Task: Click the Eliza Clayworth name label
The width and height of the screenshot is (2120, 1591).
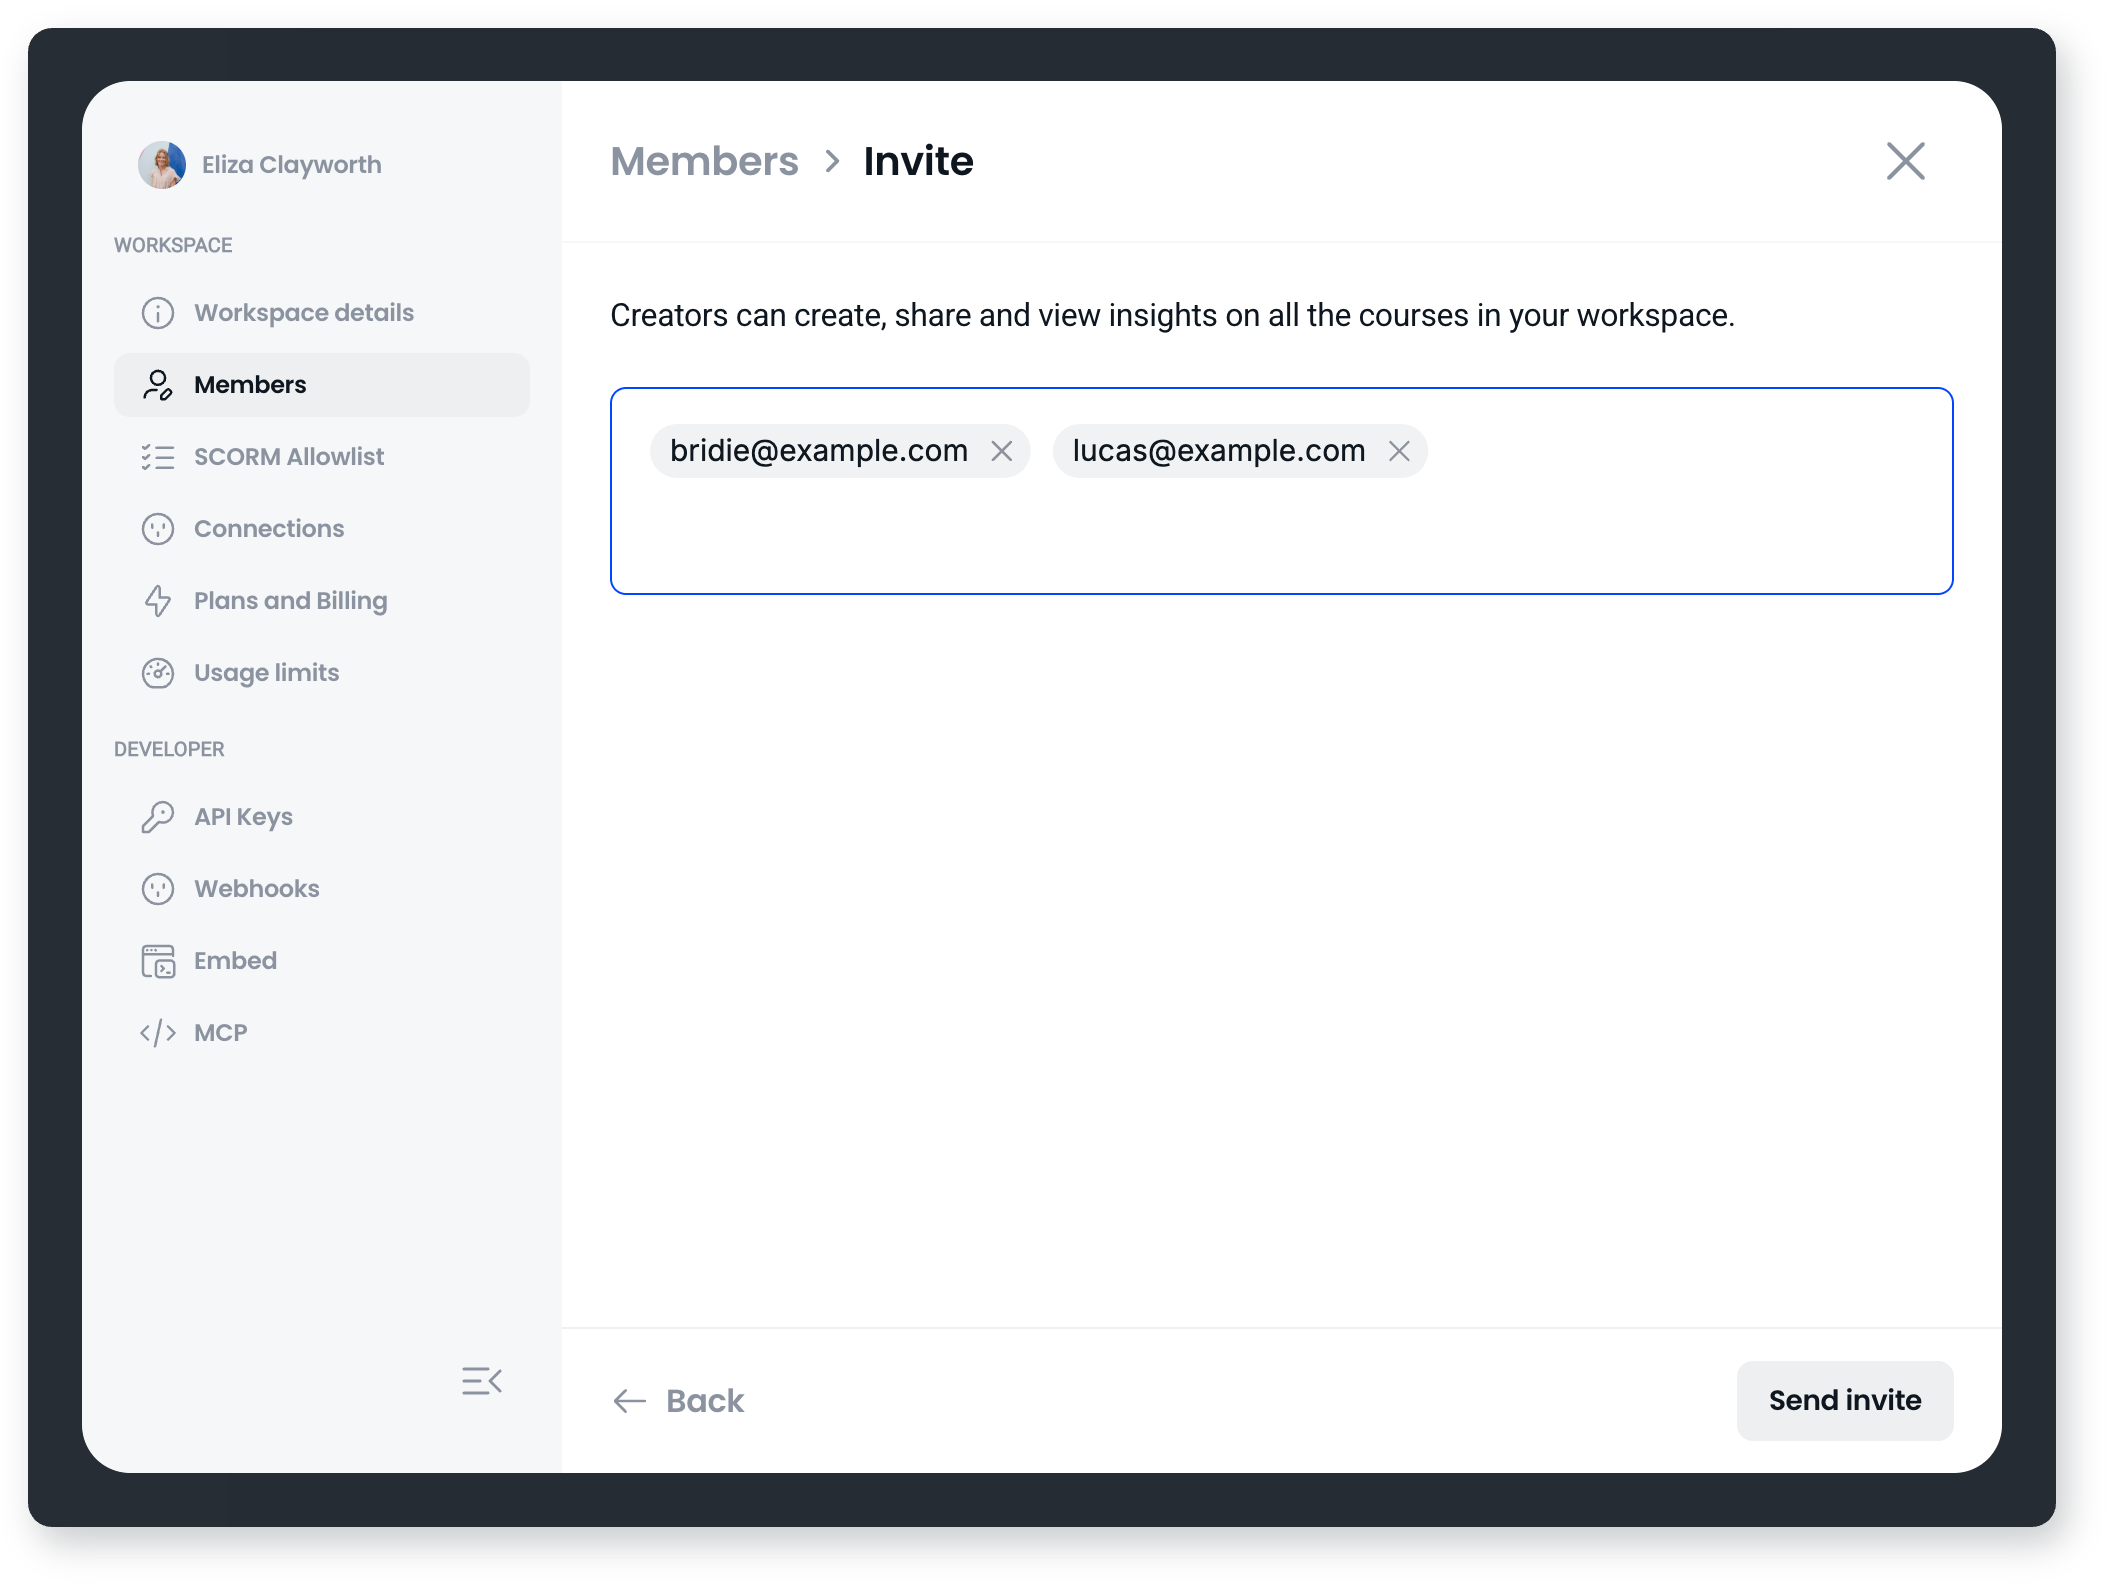Action: click(x=292, y=165)
